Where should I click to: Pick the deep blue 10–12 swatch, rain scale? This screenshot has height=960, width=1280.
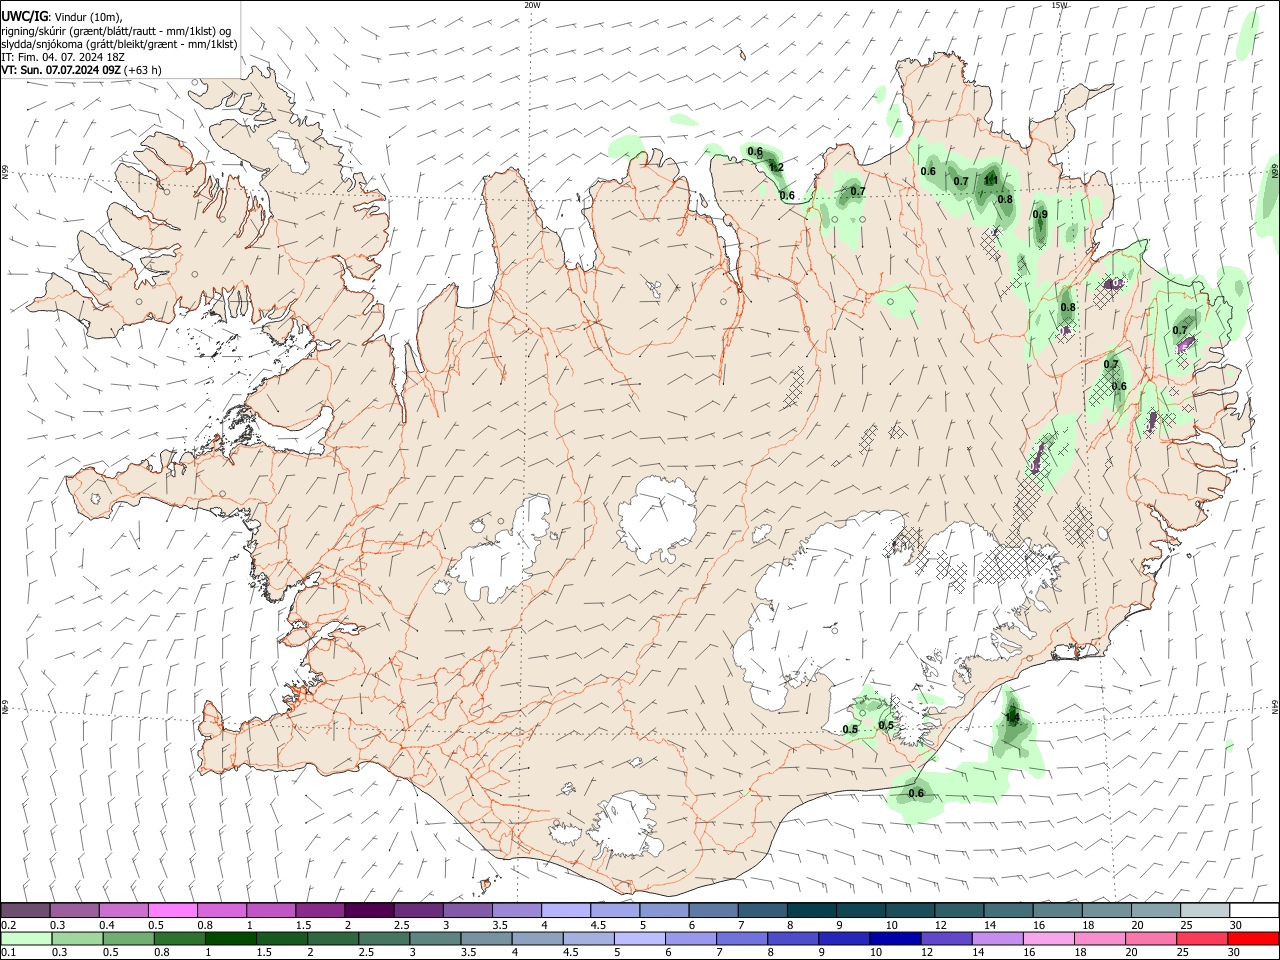895,939
